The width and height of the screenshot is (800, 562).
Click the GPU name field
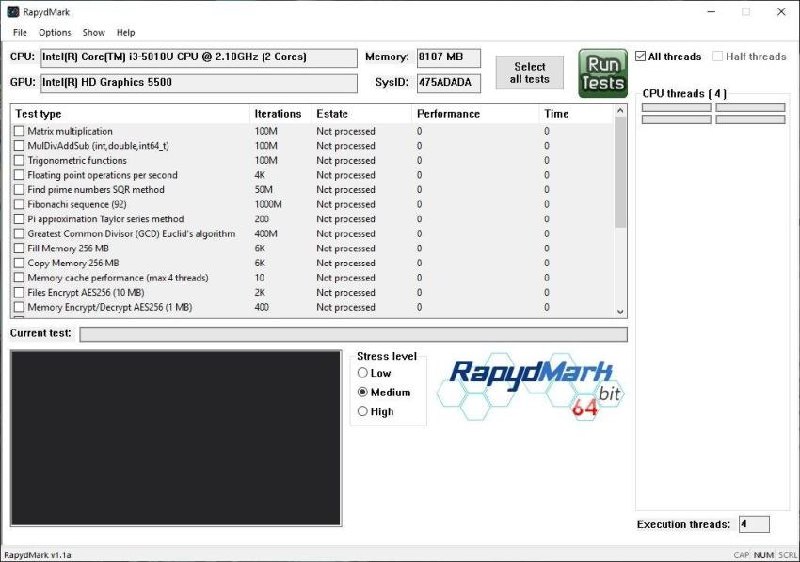(199, 83)
